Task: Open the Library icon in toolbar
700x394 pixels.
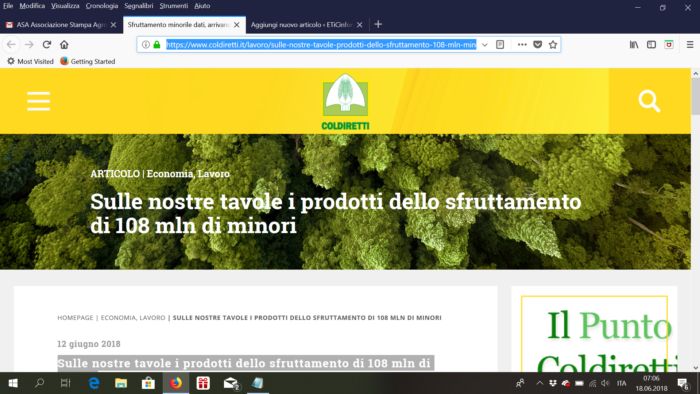Action: pyautogui.click(x=634, y=45)
